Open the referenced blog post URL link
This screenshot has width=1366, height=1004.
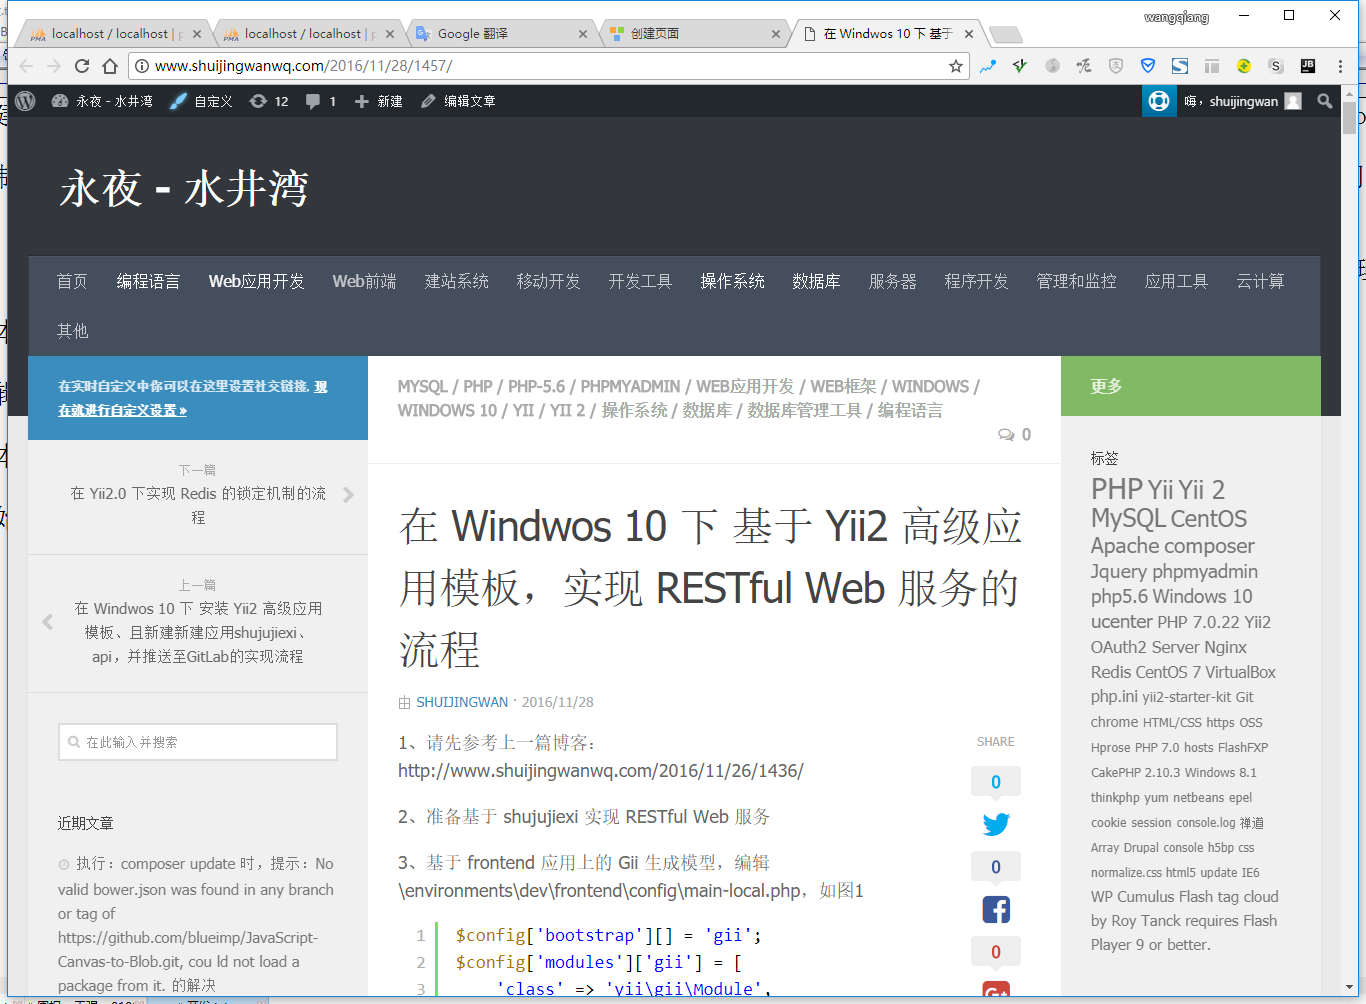tap(600, 771)
